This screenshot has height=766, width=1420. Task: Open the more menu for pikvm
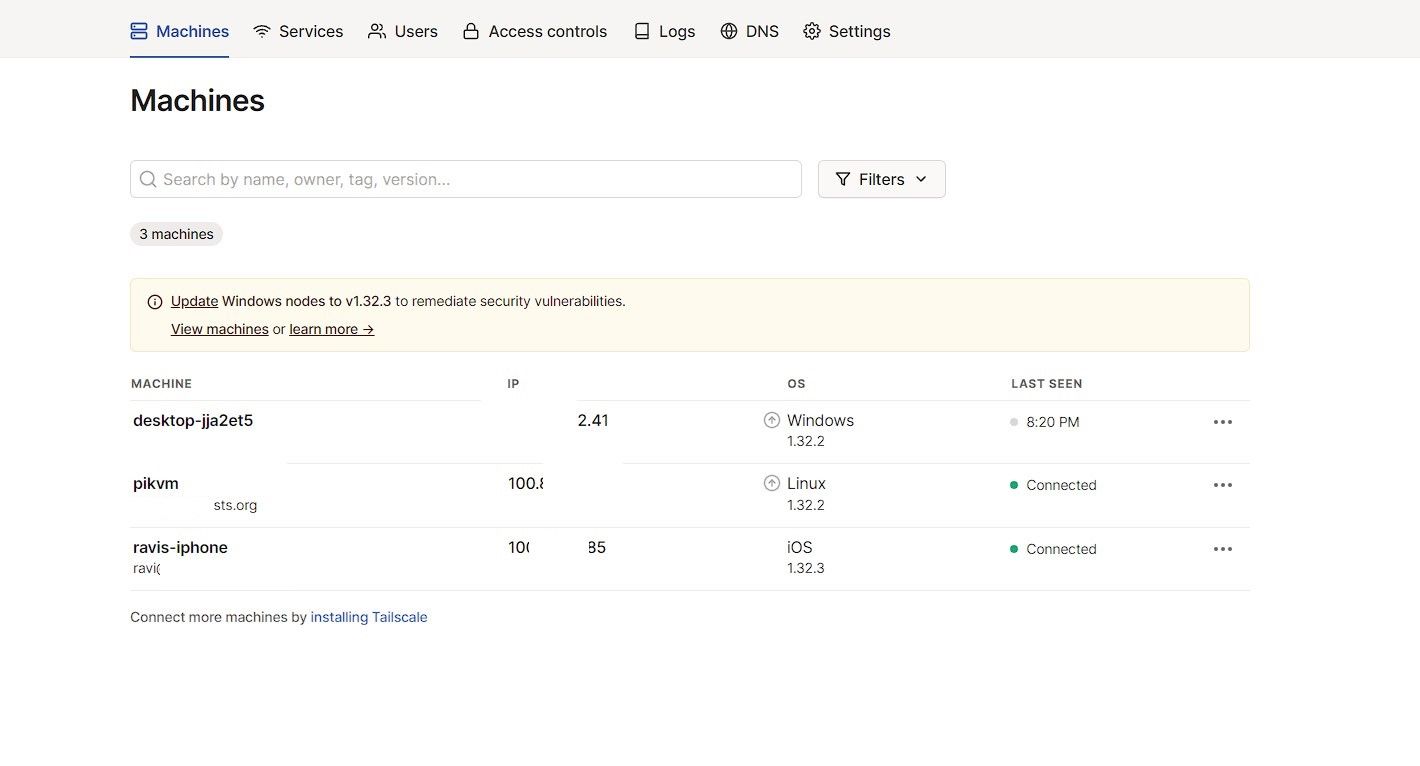(x=1223, y=485)
